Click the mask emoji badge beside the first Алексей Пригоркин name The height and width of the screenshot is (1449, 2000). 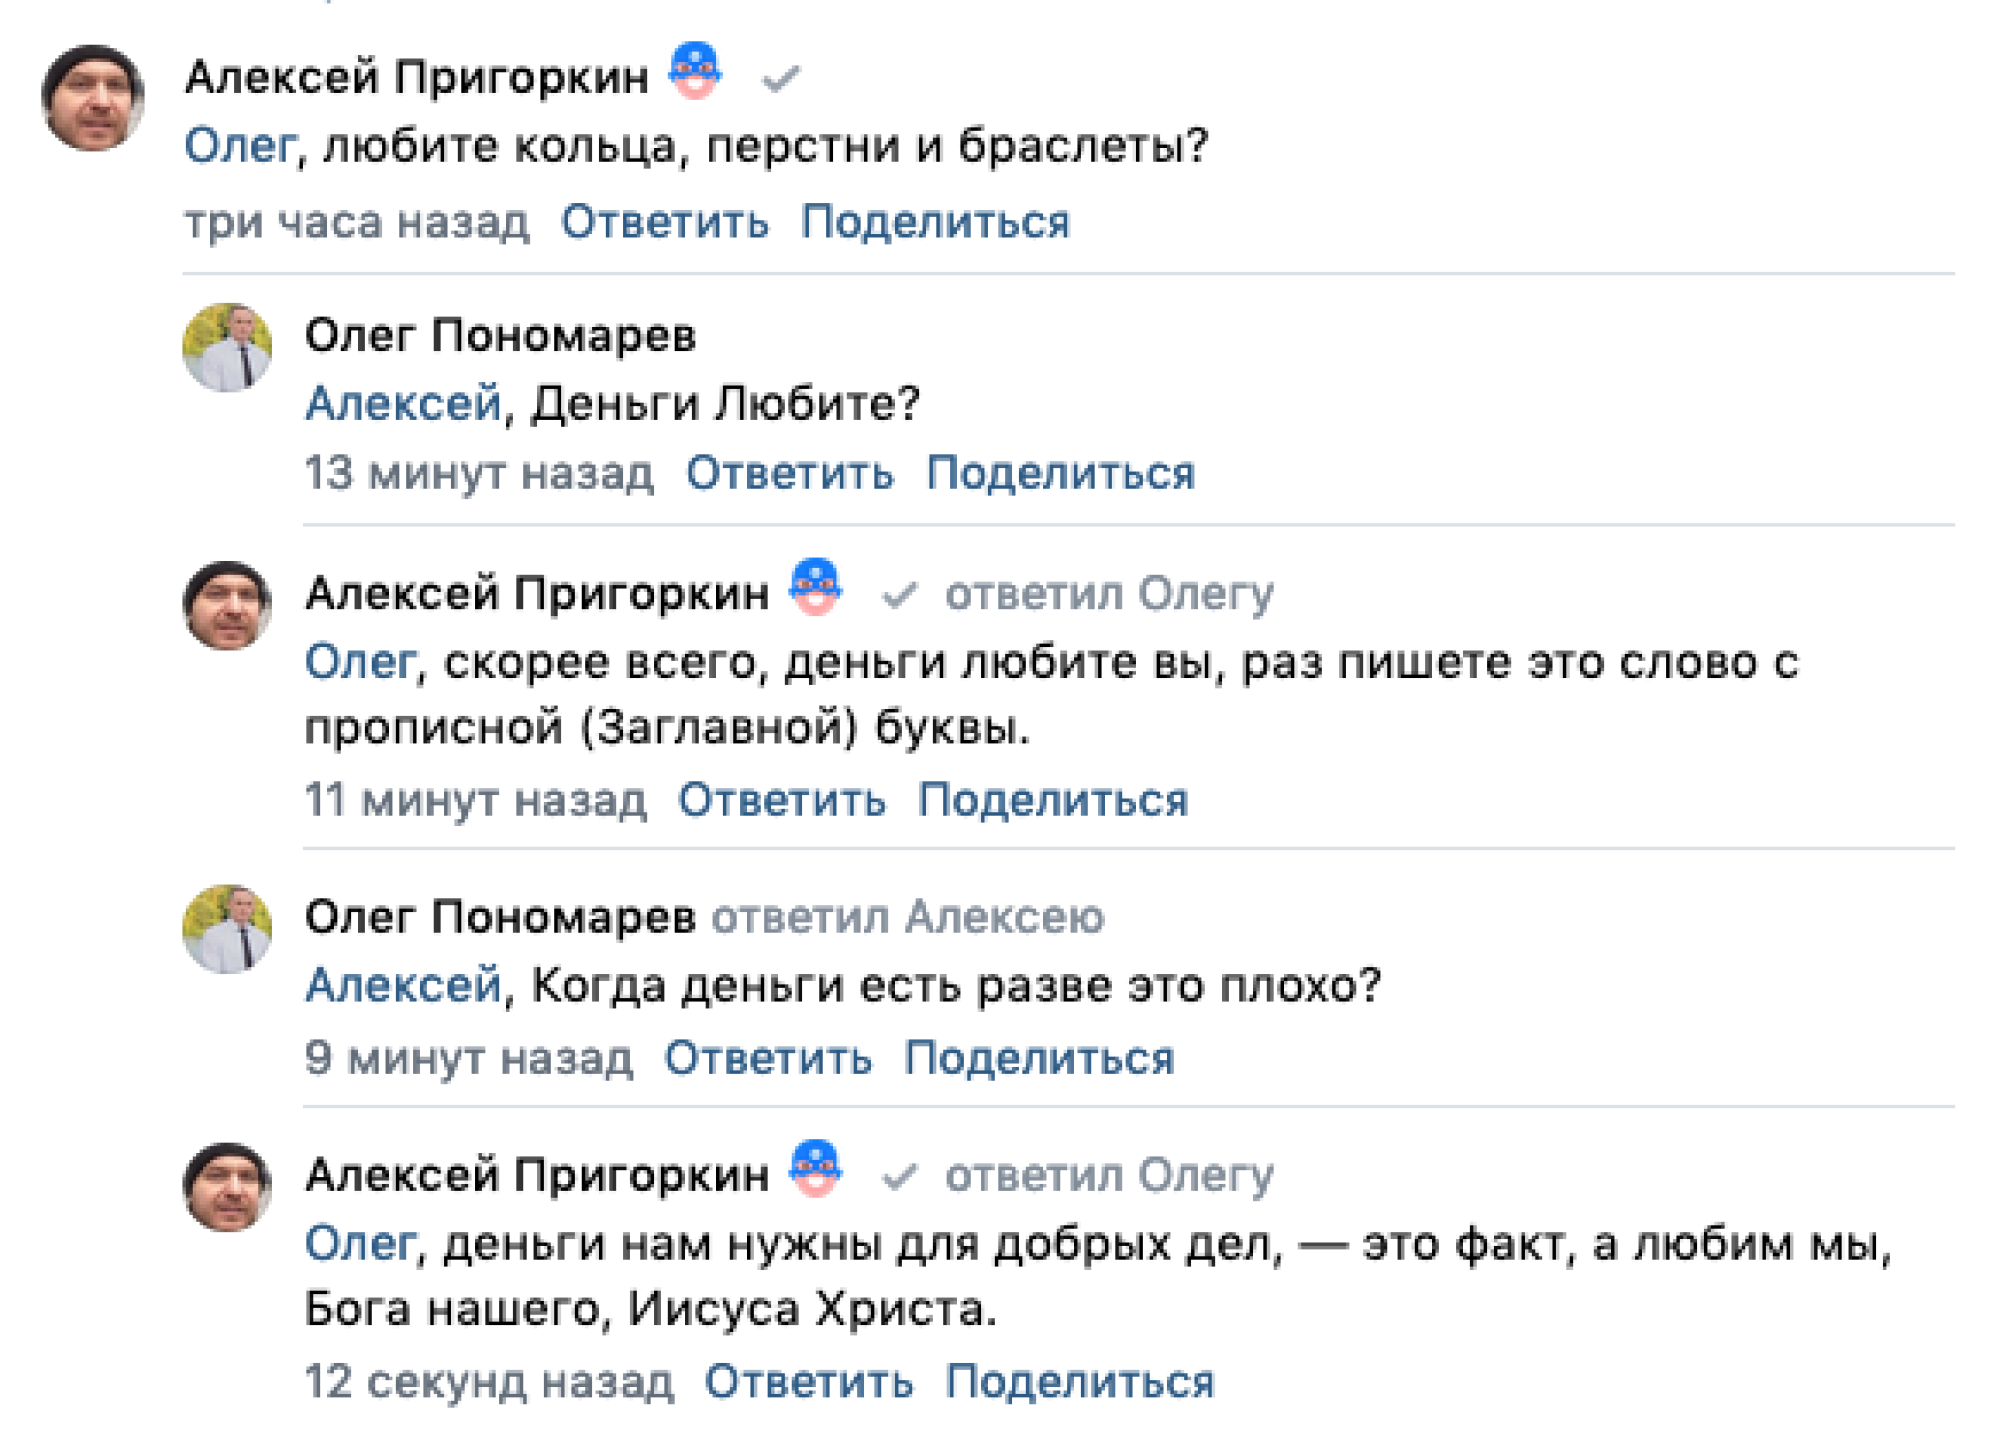[x=695, y=70]
